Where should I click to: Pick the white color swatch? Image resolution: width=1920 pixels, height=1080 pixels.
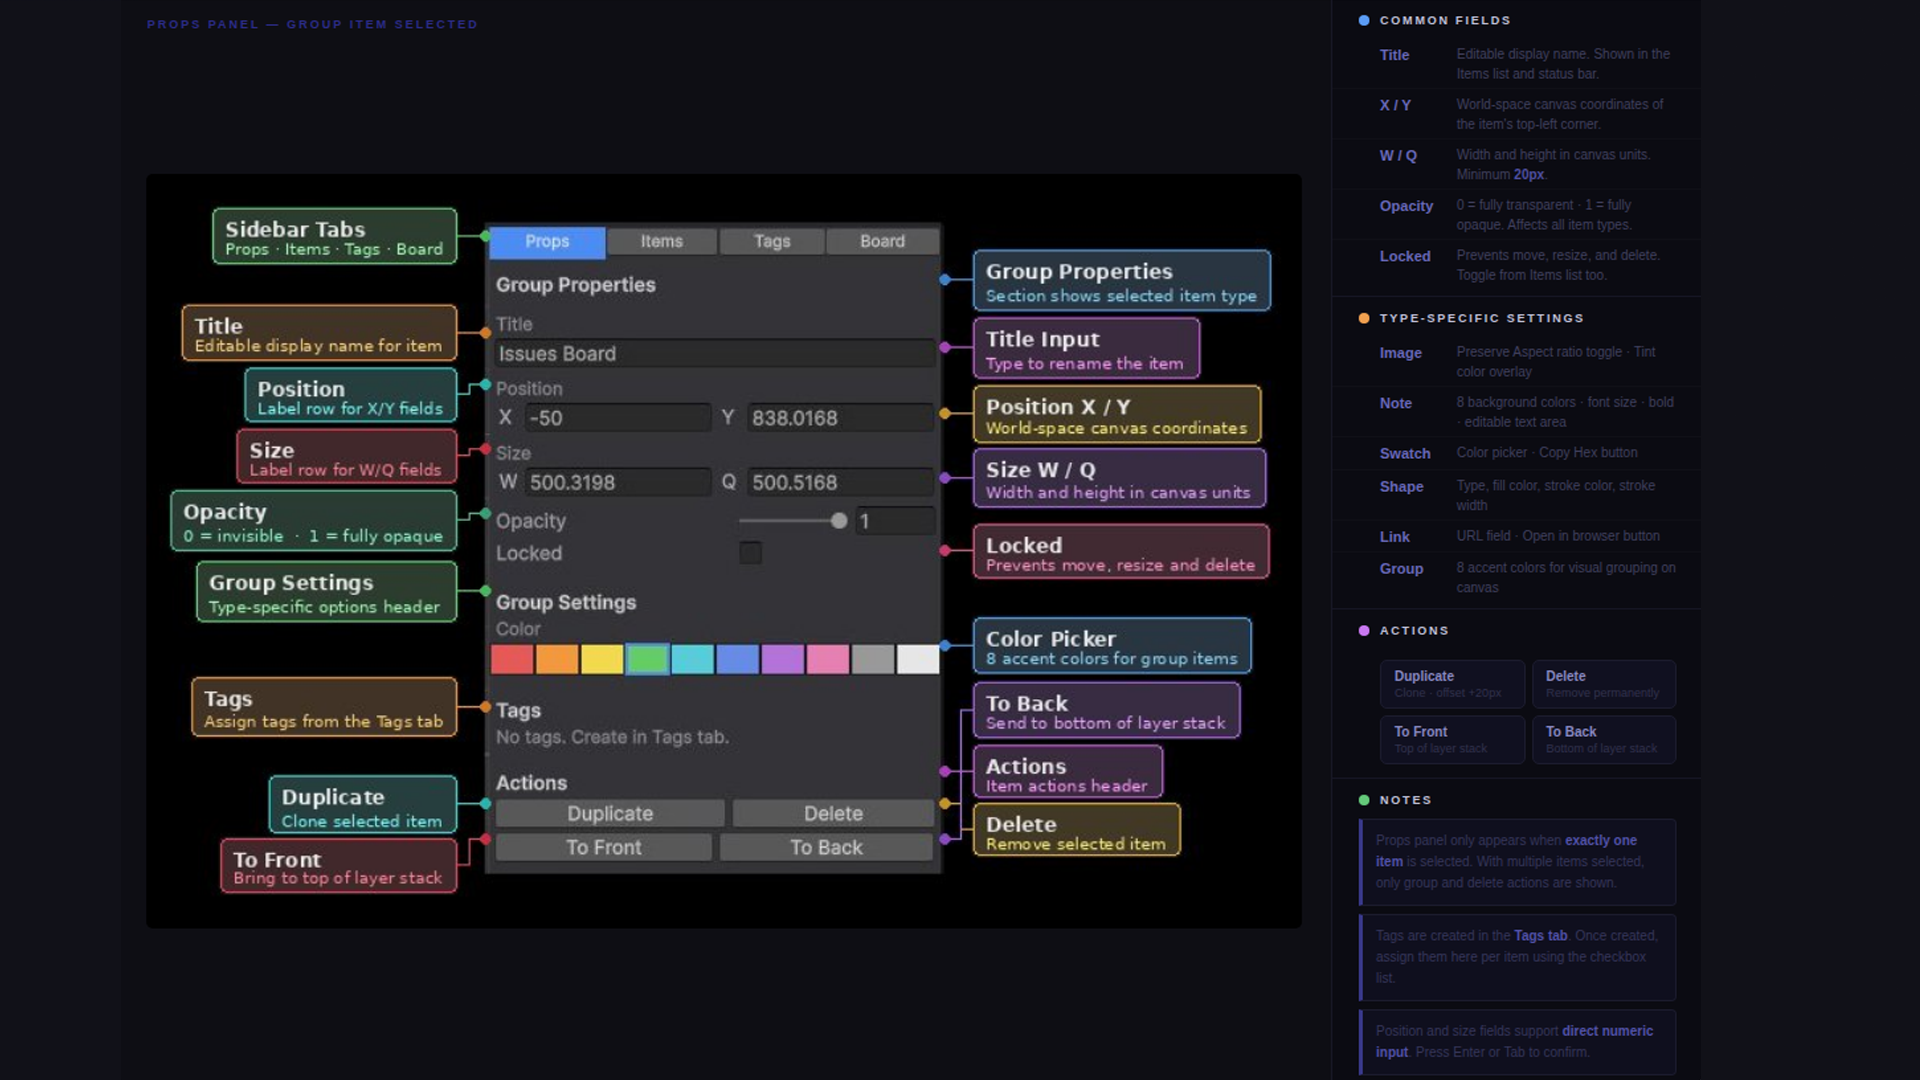917,659
